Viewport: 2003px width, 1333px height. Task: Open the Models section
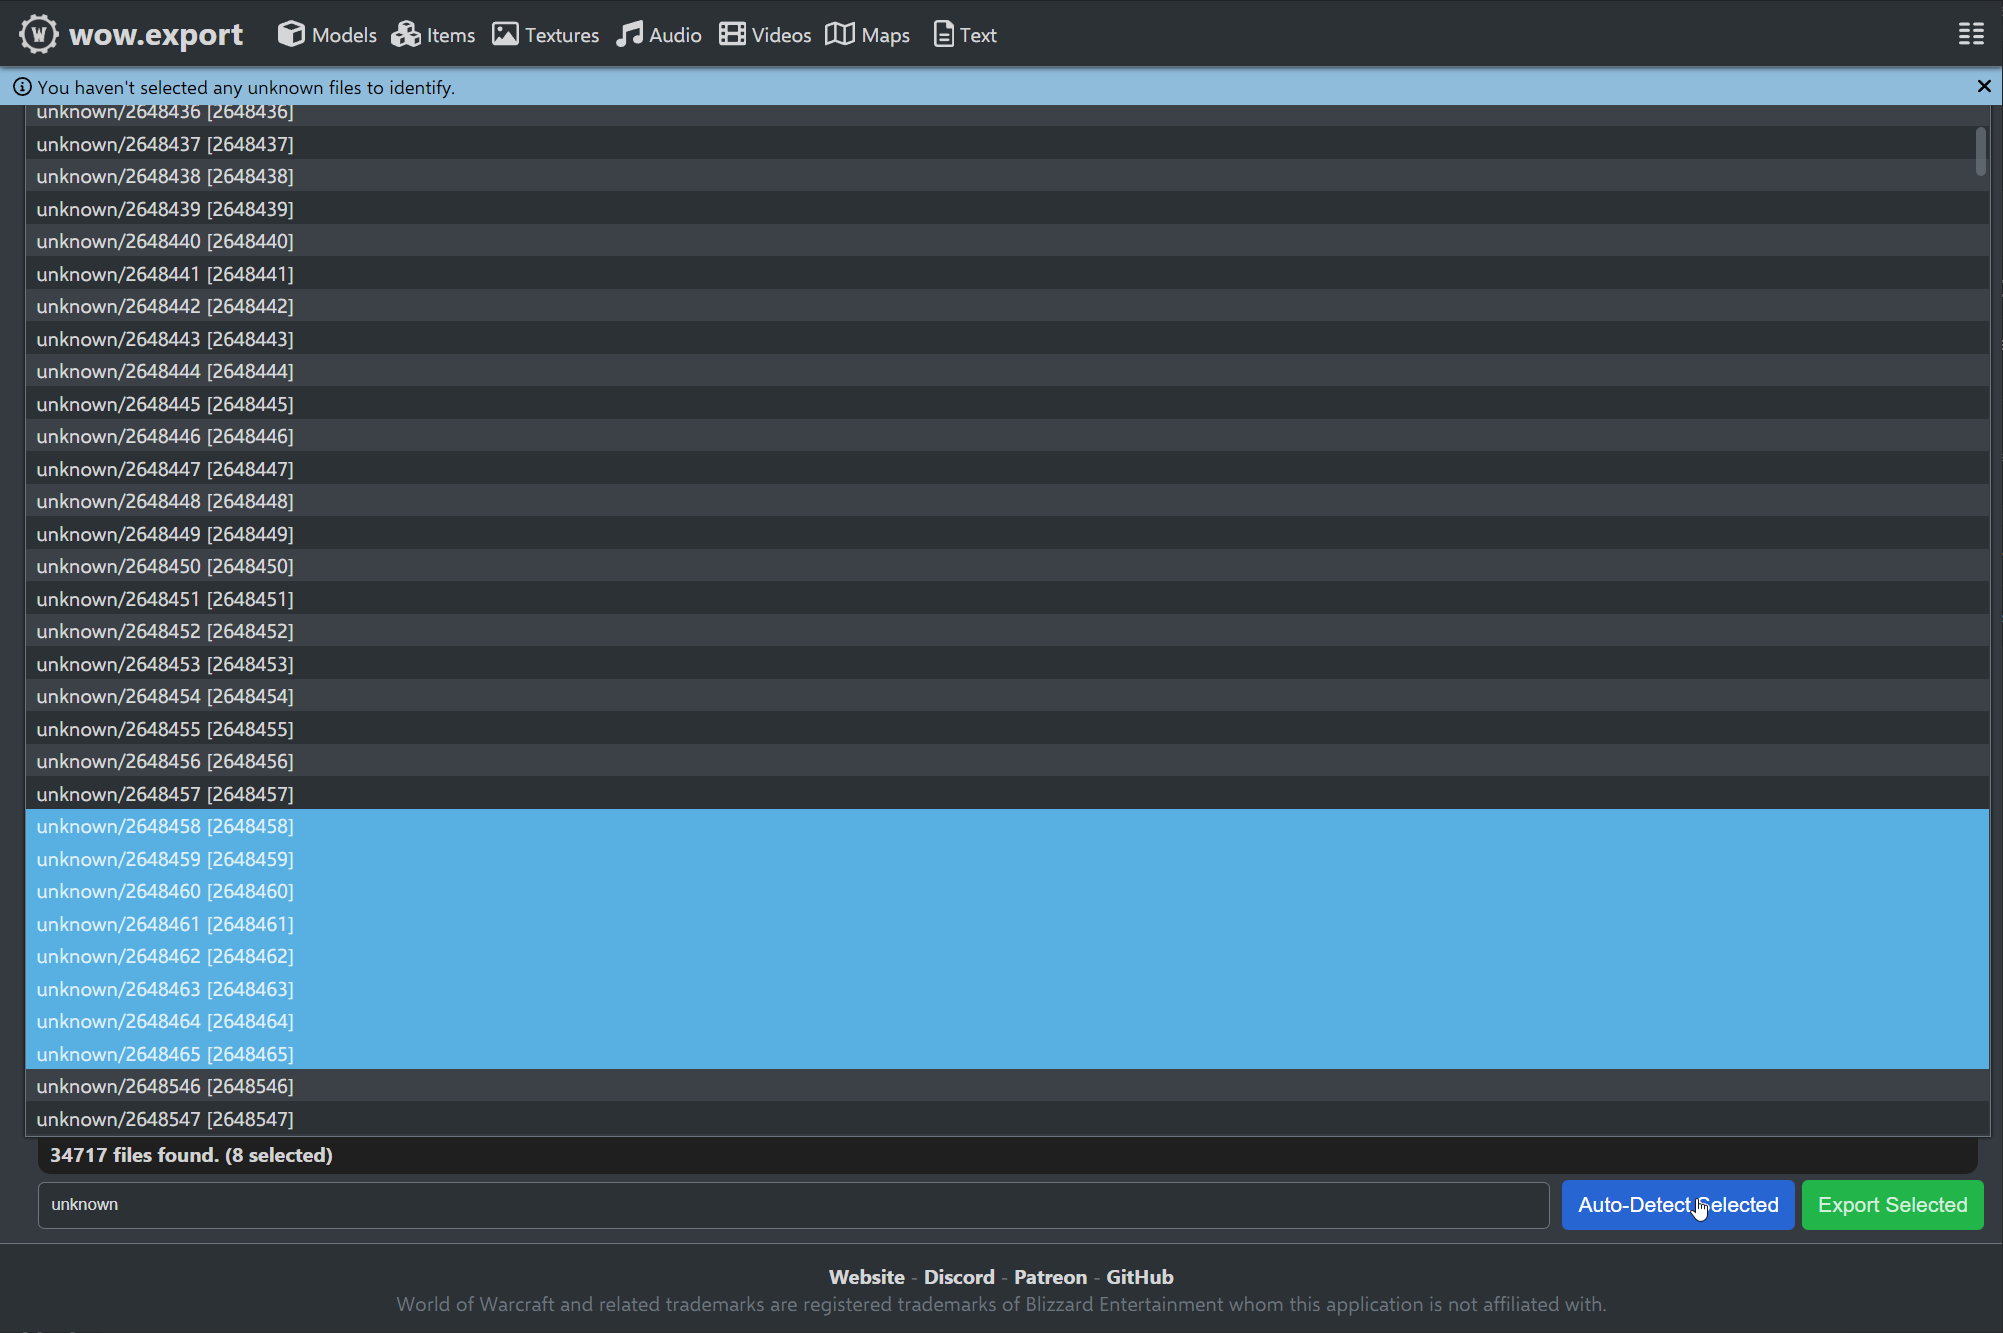326,33
